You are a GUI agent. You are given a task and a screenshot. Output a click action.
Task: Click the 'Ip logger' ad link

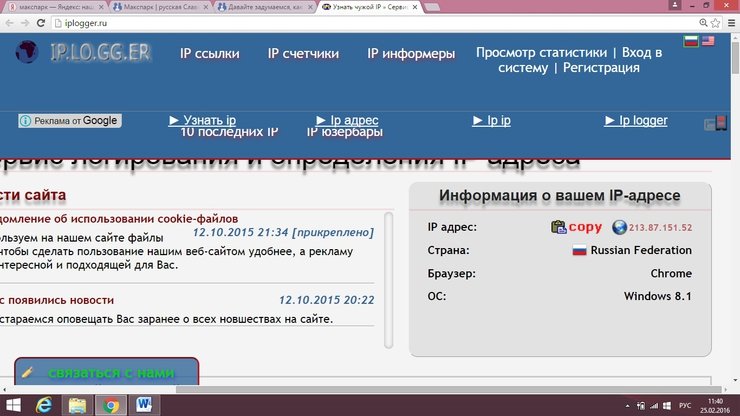[636, 120]
